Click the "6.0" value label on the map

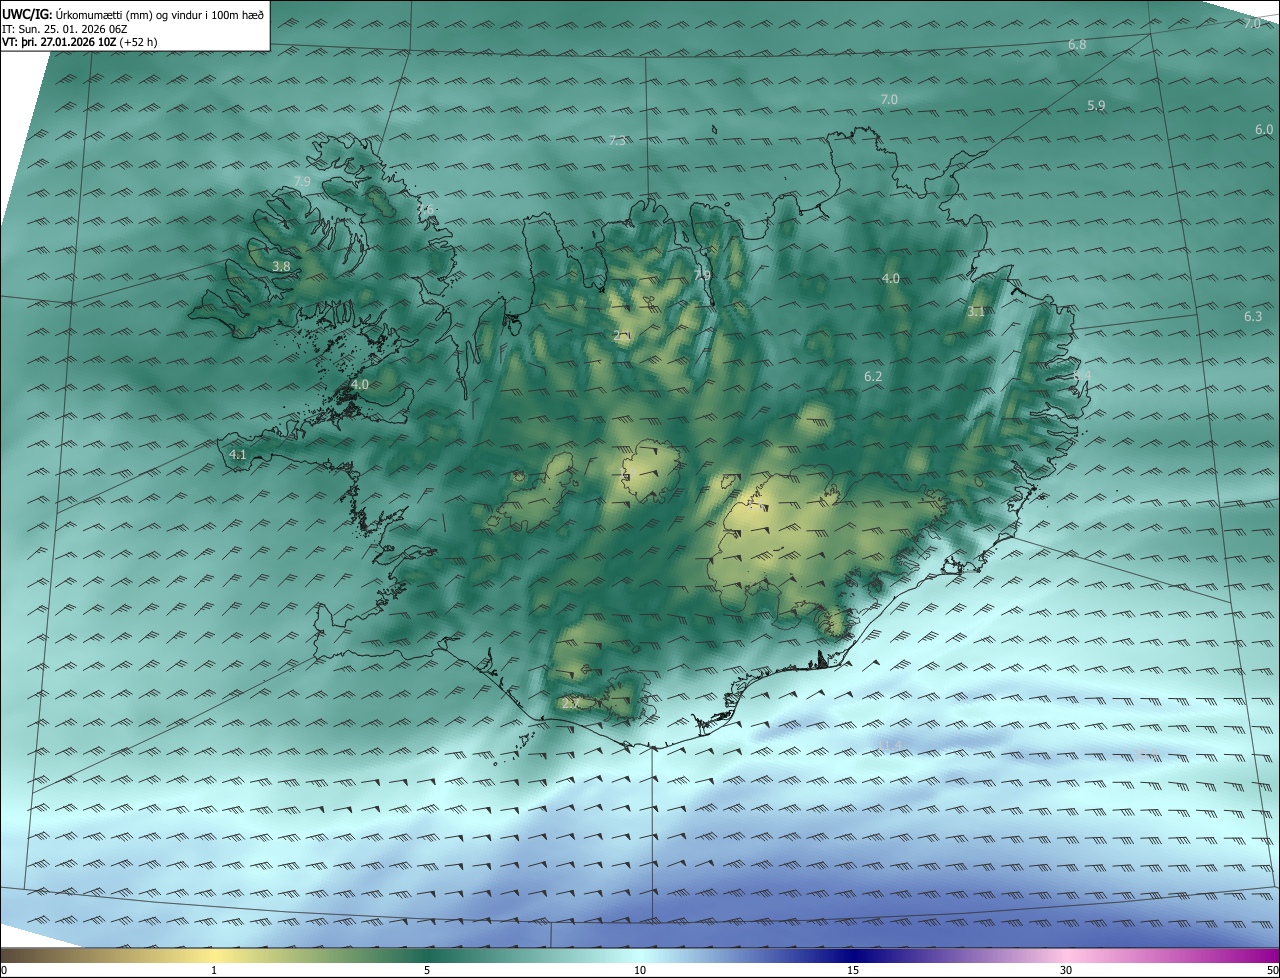1264,130
